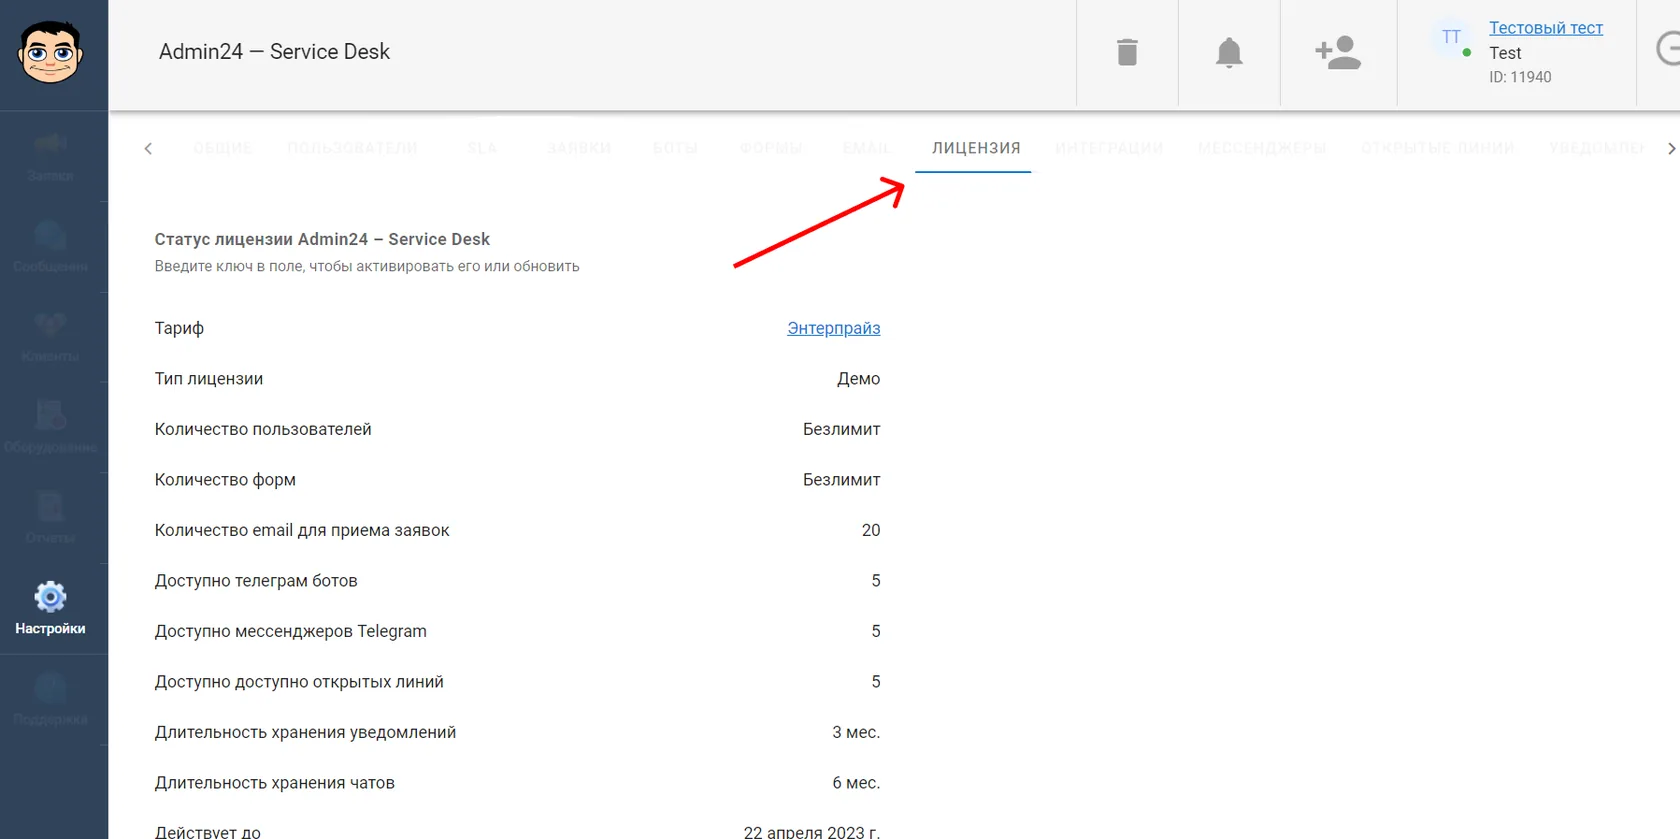Switch to the Интеграции tab
The image size is (1680, 839).
click(x=1109, y=148)
